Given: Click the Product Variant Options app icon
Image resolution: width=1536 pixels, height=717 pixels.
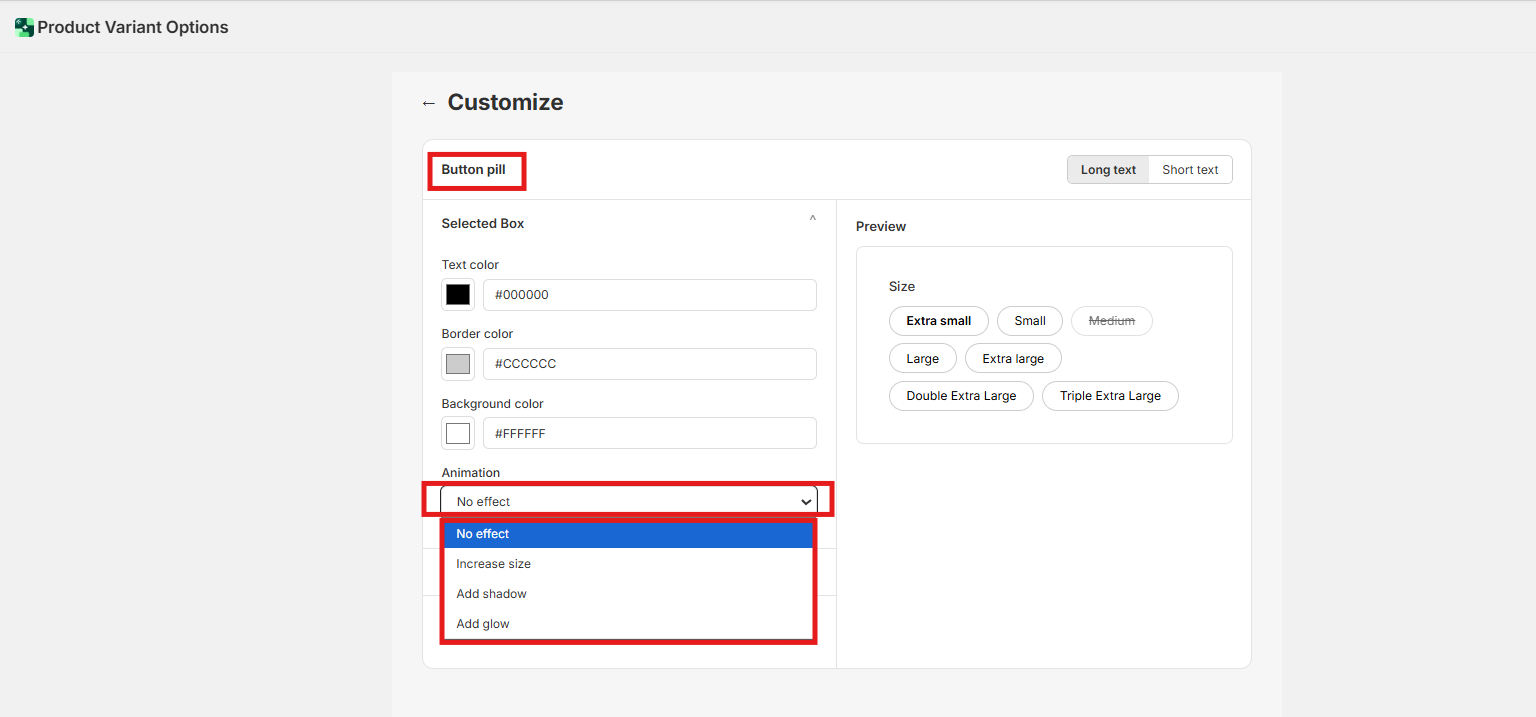Looking at the screenshot, I should coord(24,28).
